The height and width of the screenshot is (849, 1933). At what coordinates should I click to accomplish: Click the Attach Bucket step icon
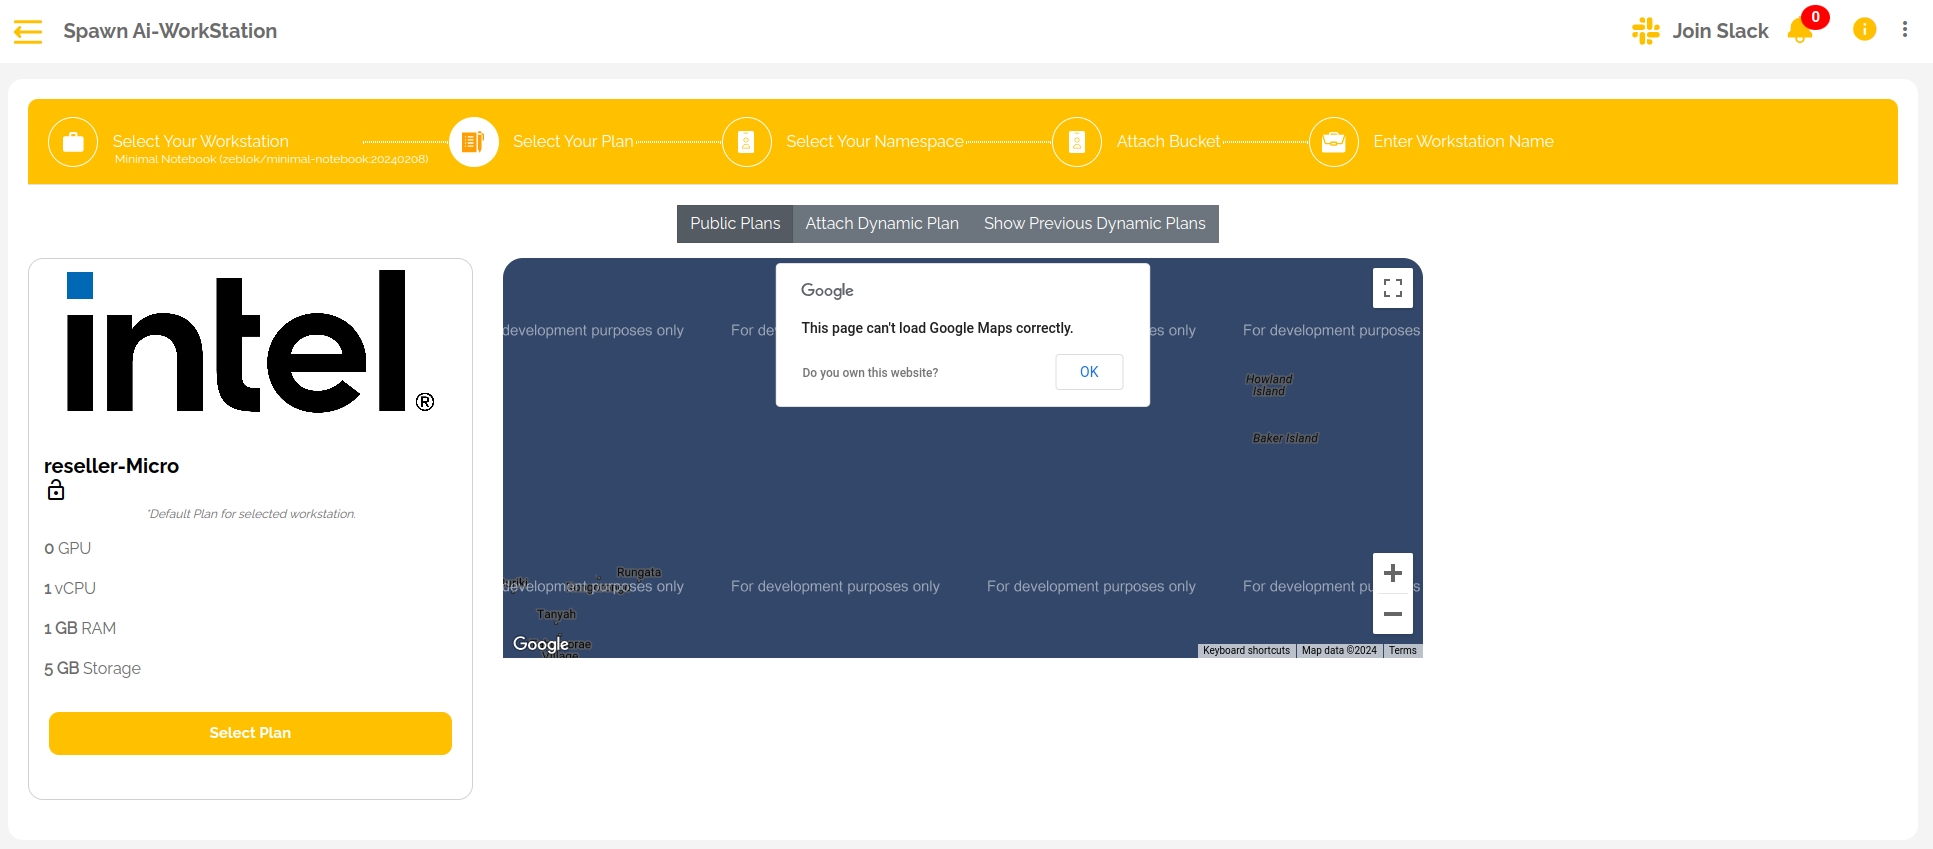[1077, 142]
